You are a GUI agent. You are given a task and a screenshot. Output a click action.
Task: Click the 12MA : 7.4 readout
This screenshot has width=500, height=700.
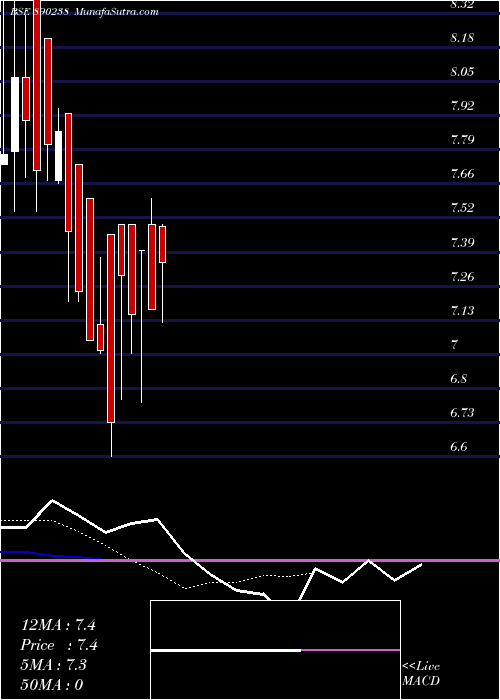point(58,625)
